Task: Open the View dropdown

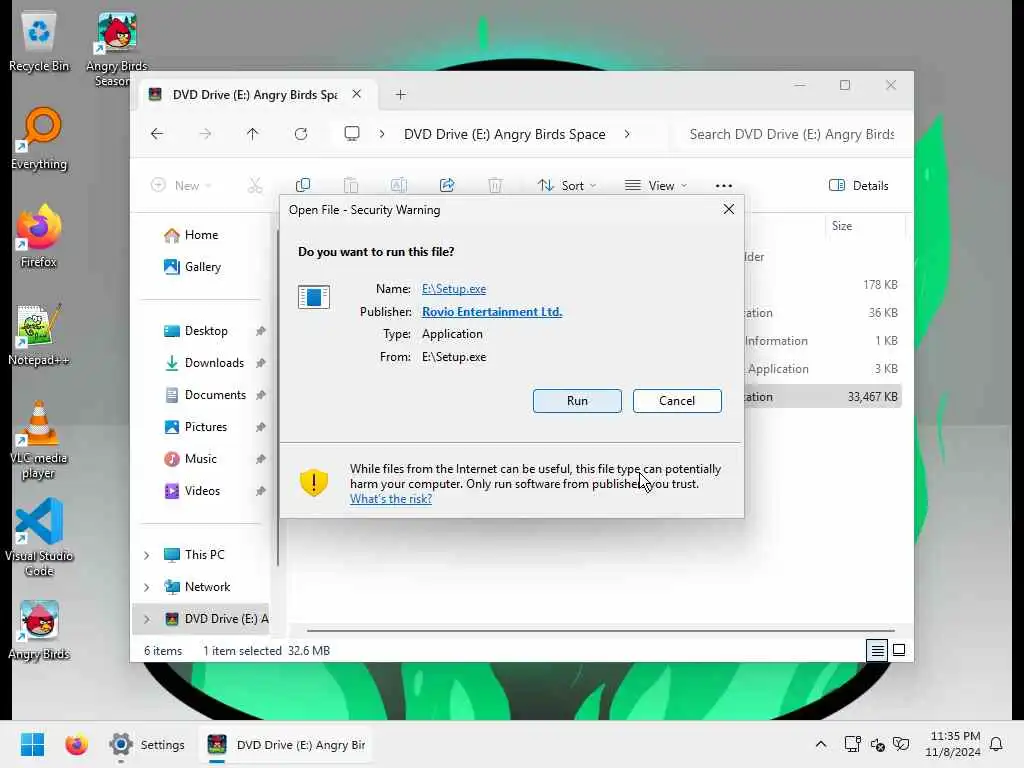Action: [656, 185]
